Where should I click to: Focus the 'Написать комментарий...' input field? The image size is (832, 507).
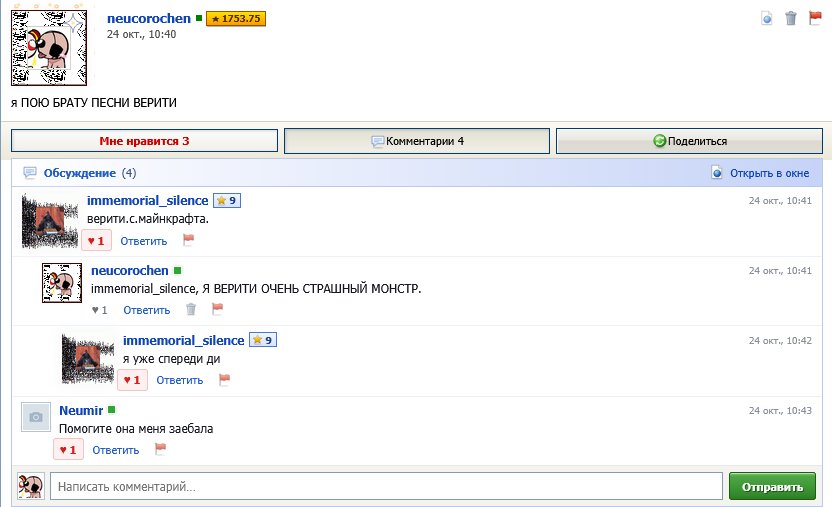pos(386,486)
